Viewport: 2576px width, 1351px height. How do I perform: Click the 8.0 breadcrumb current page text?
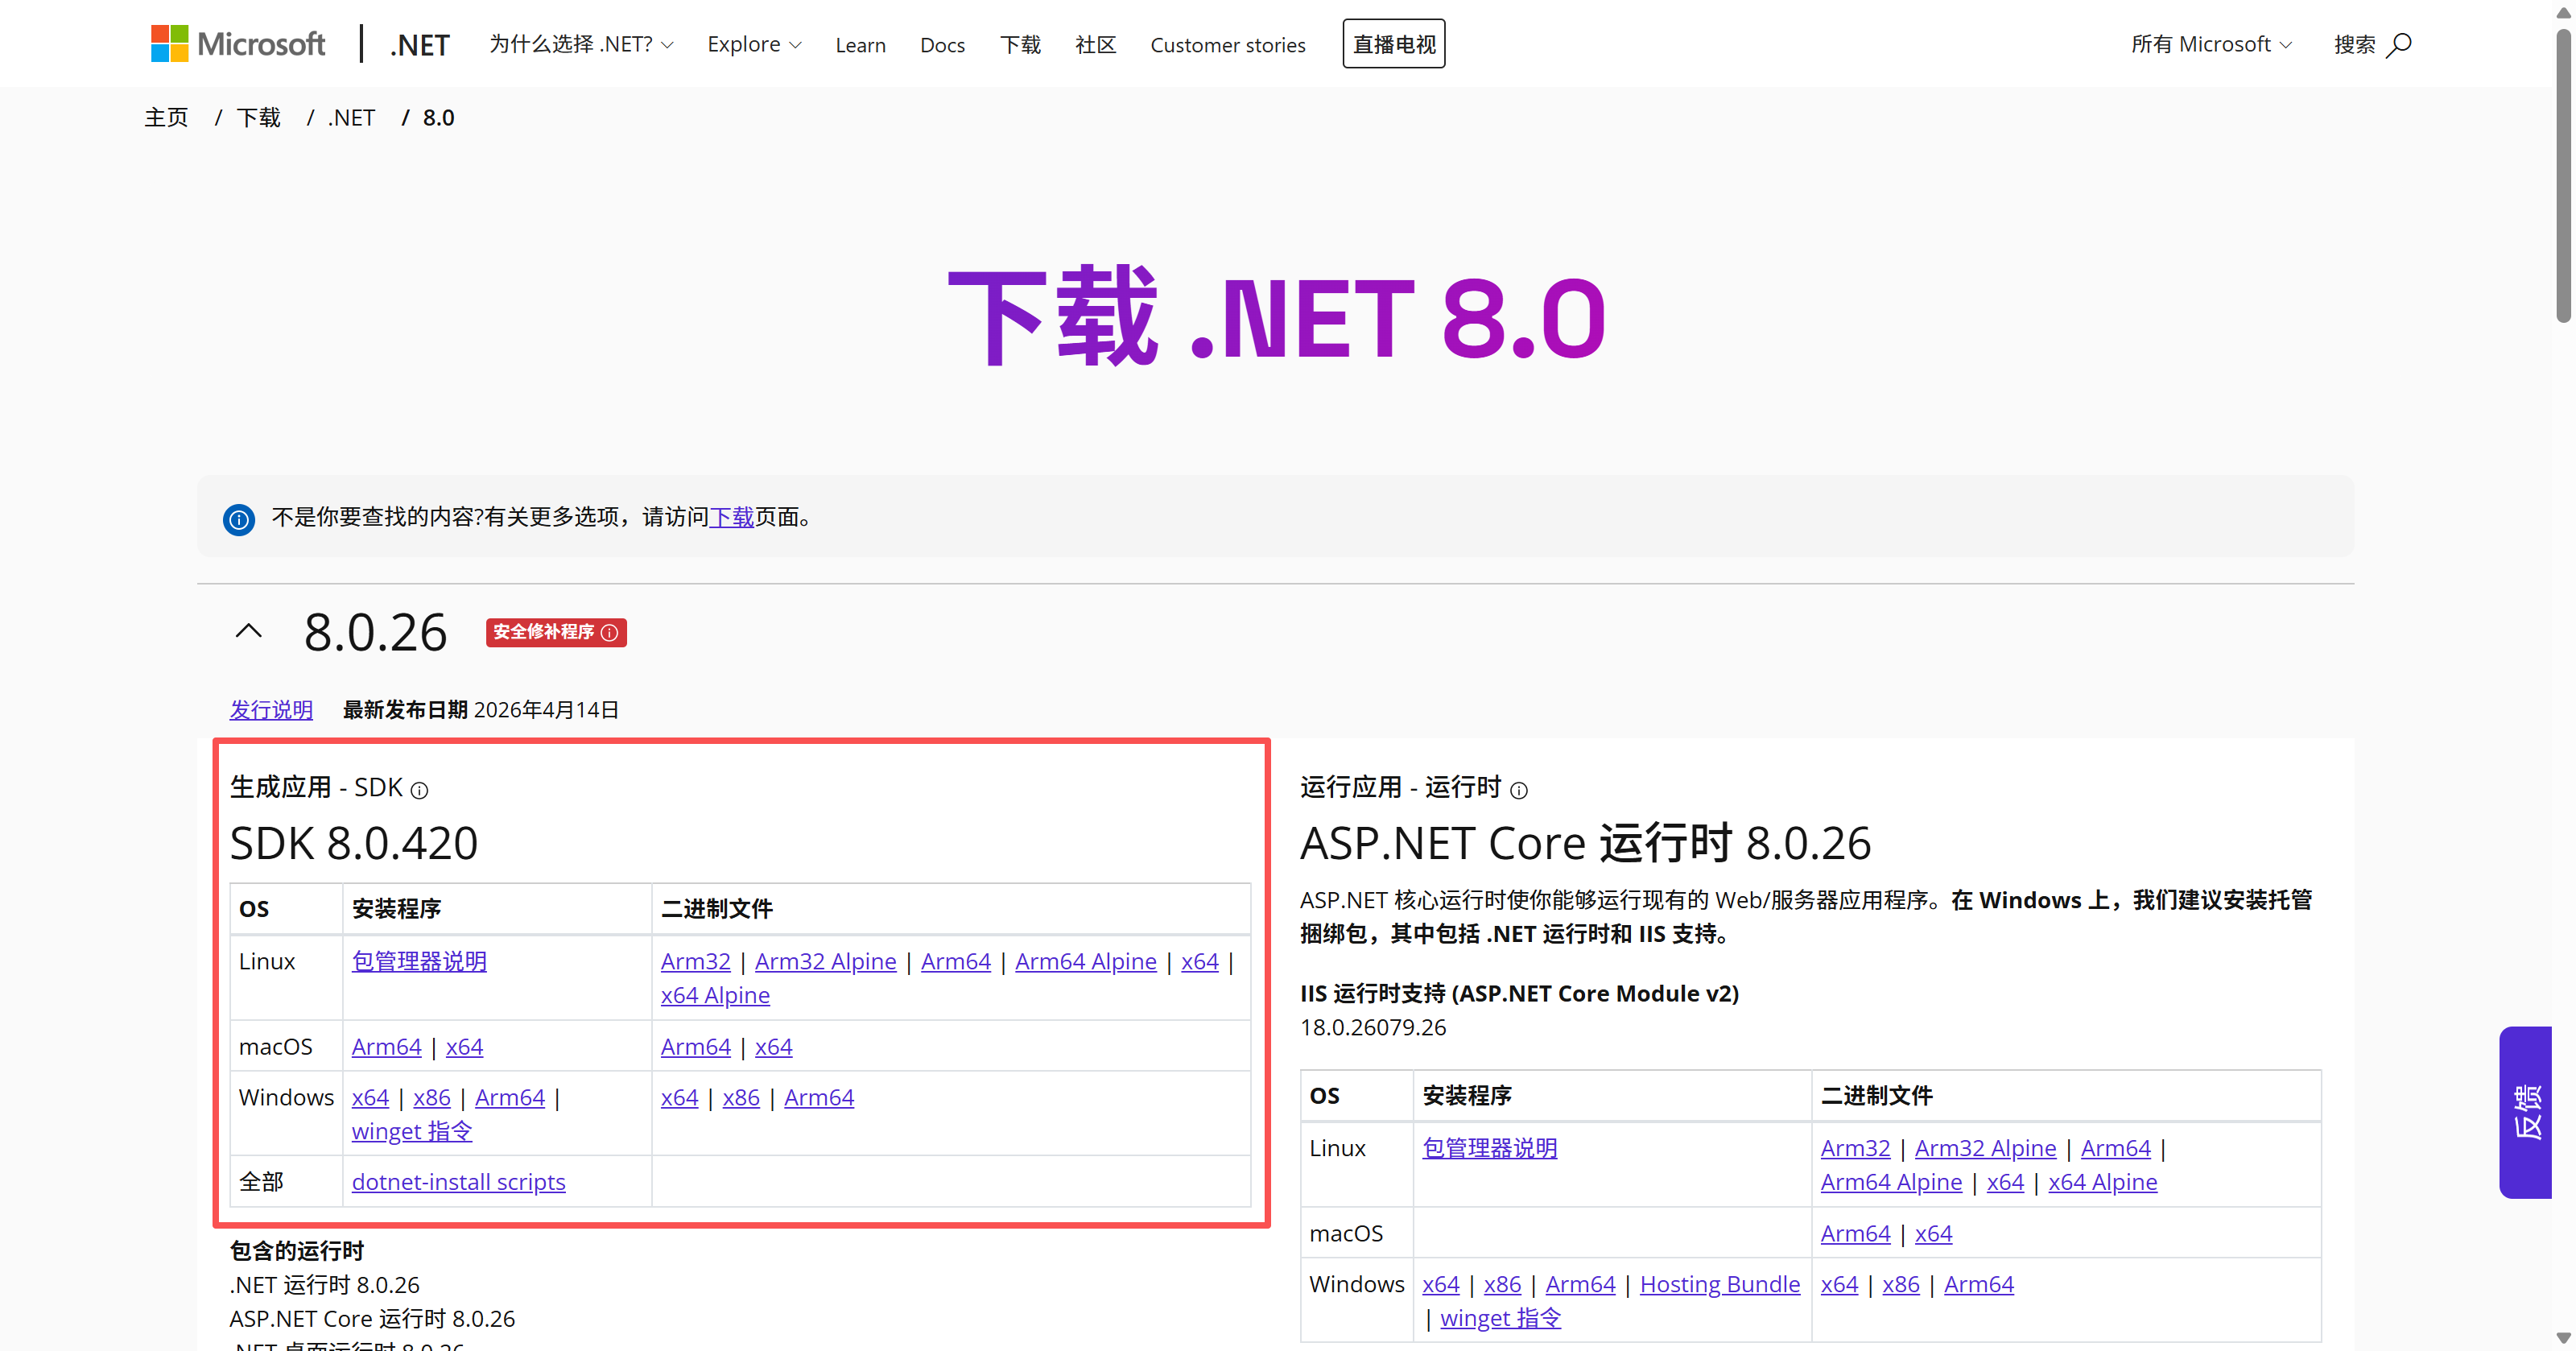[438, 117]
